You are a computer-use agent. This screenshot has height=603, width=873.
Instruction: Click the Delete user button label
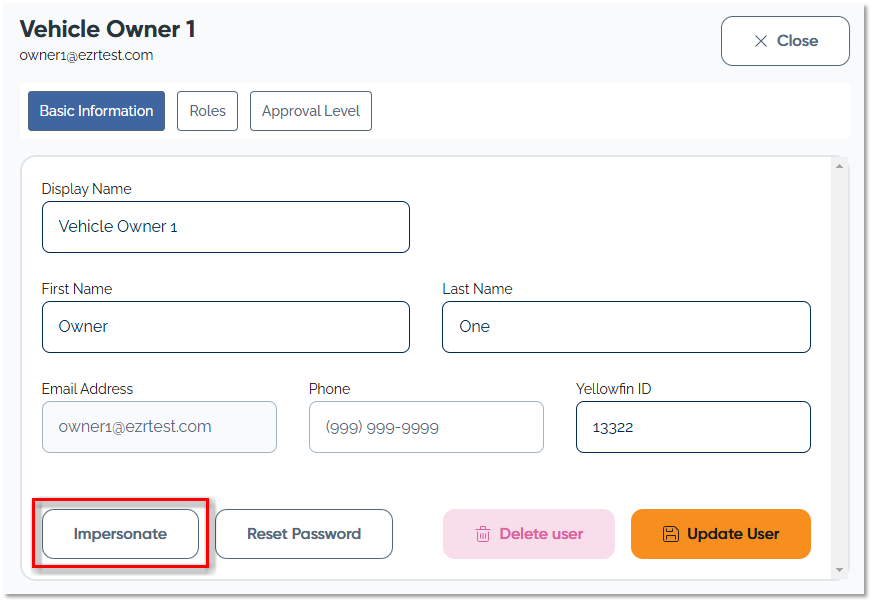tap(541, 534)
